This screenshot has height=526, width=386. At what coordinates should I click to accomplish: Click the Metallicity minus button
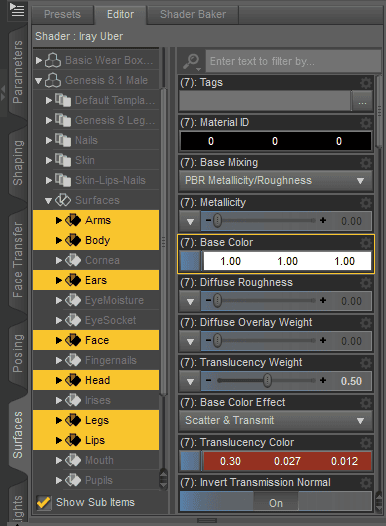click(208, 220)
